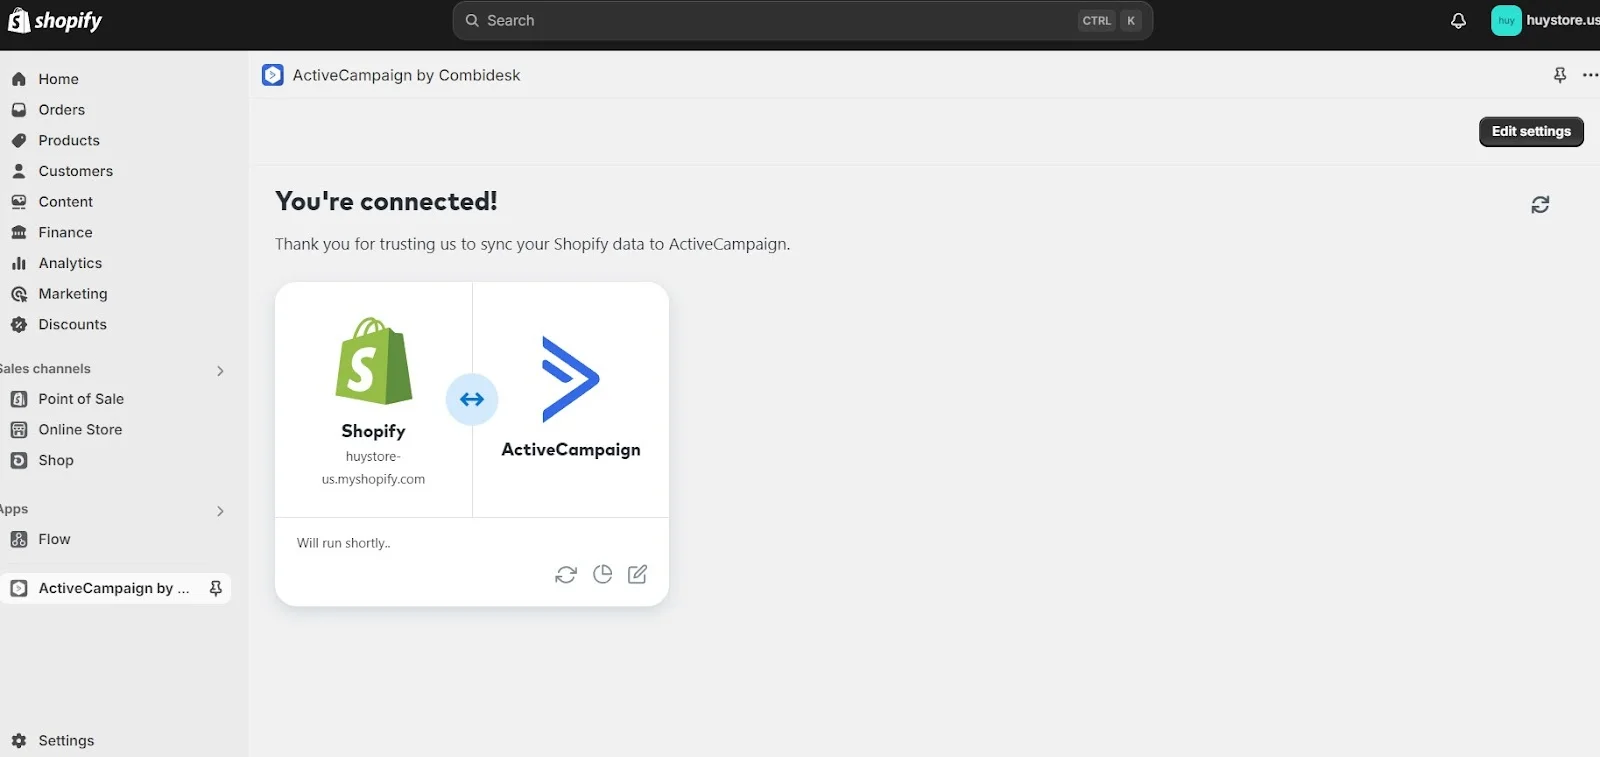
Task: Open ActiveCampaign by Combidesk sidebar item
Action: point(113,588)
